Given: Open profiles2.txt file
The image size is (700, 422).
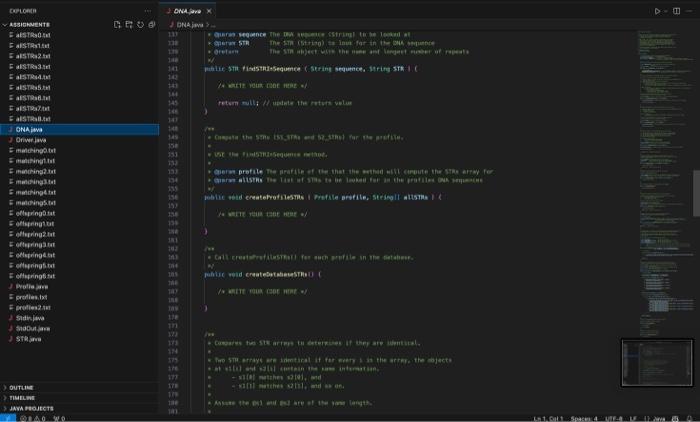Looking at the screenshot, I should point(33,308).
